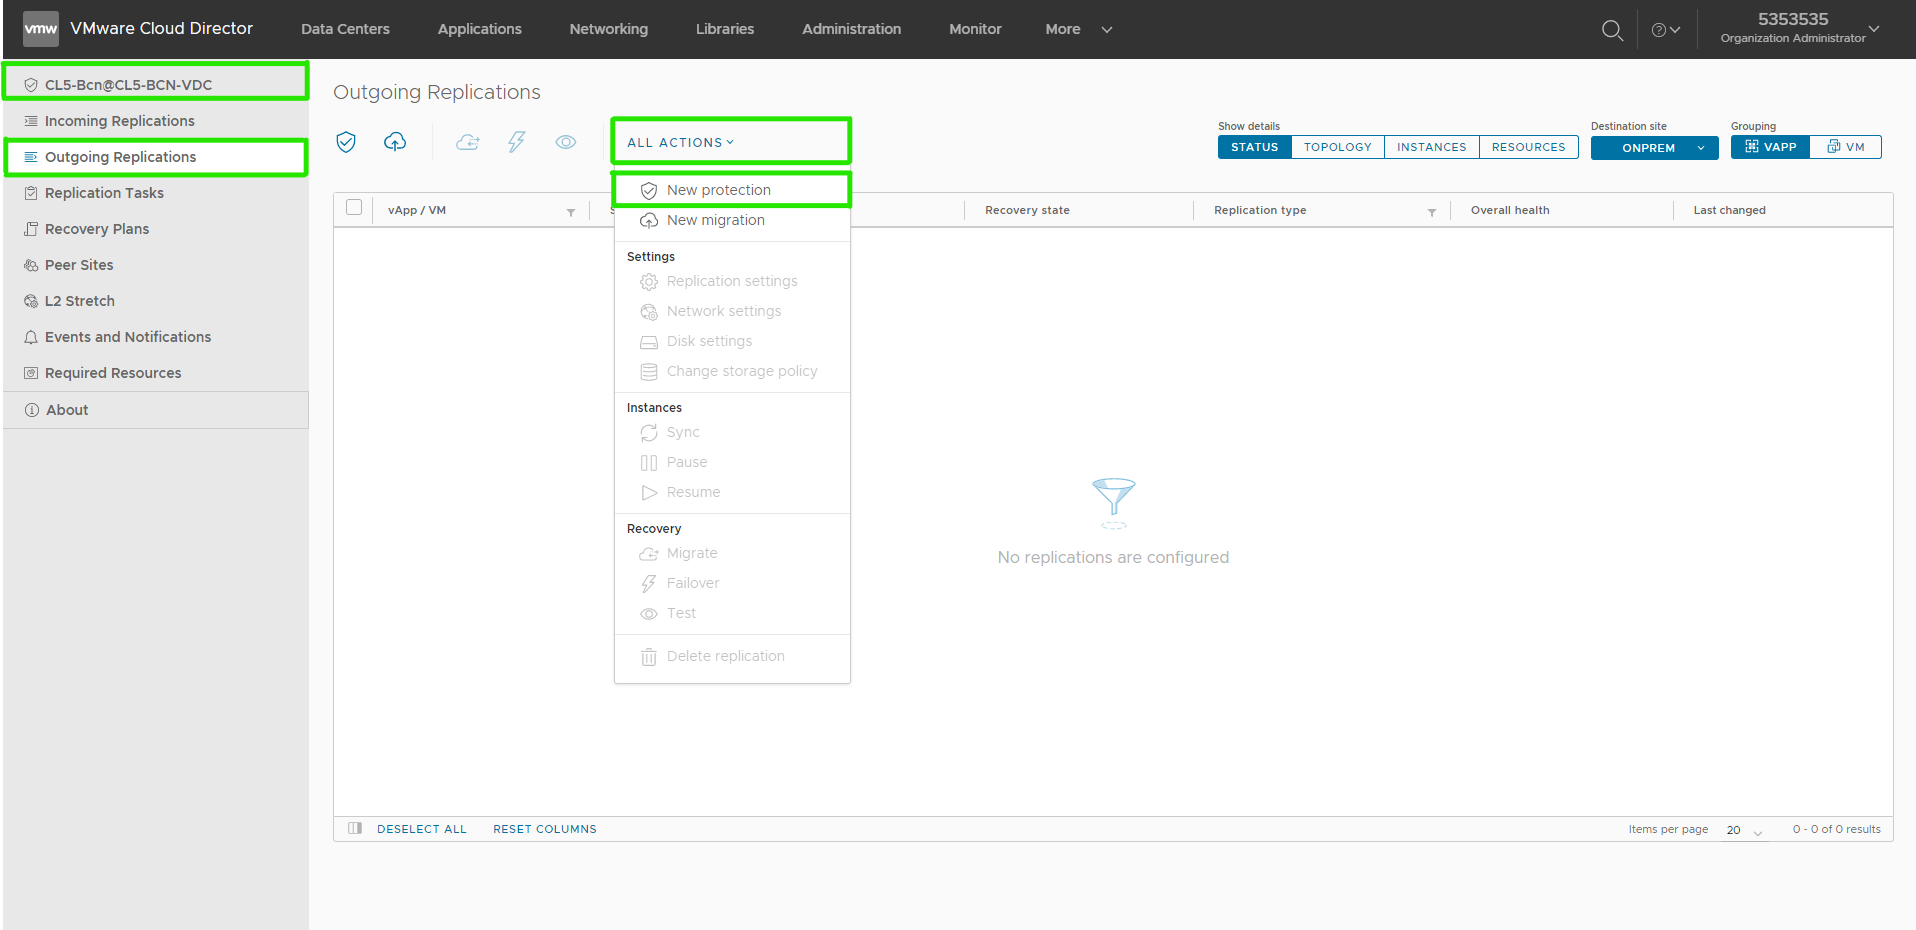The height and width of the screenshot is (930, 1916).
Task: Set grouping to VAPP
Action: 1770,147
